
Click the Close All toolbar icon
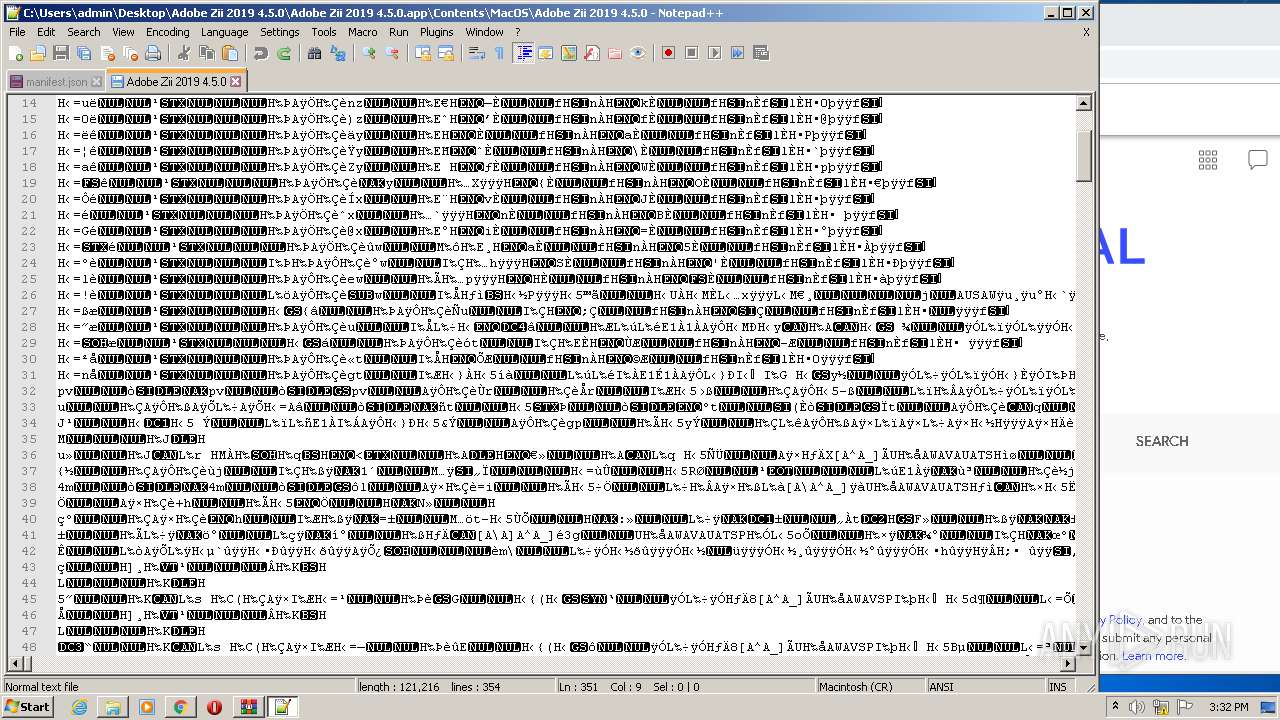131,53
